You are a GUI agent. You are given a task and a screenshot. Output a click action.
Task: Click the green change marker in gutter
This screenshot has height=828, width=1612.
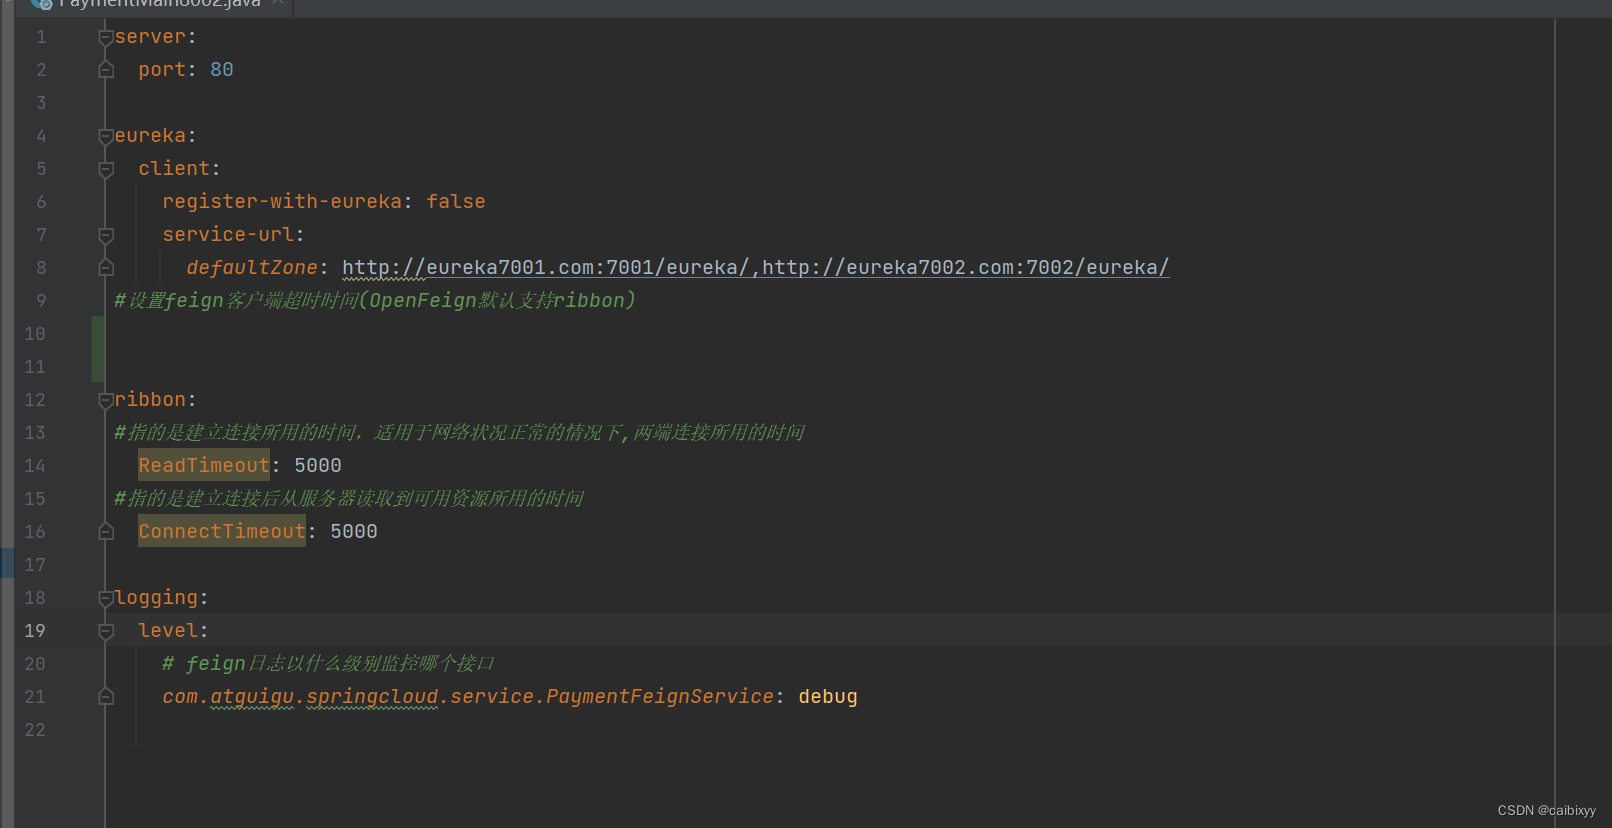(x=98, y=349)
